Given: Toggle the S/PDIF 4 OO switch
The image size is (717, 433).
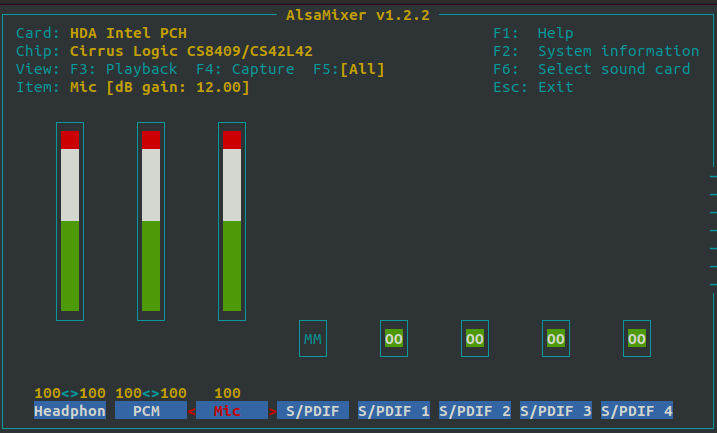Looking at the screenshot, I should click(x=637, y=339).
